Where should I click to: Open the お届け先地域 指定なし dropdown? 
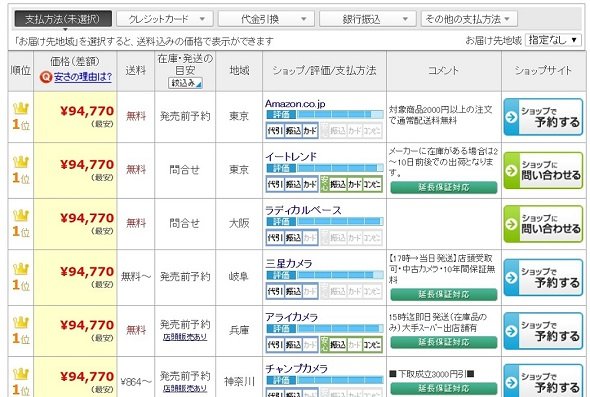tap(553, 40)
